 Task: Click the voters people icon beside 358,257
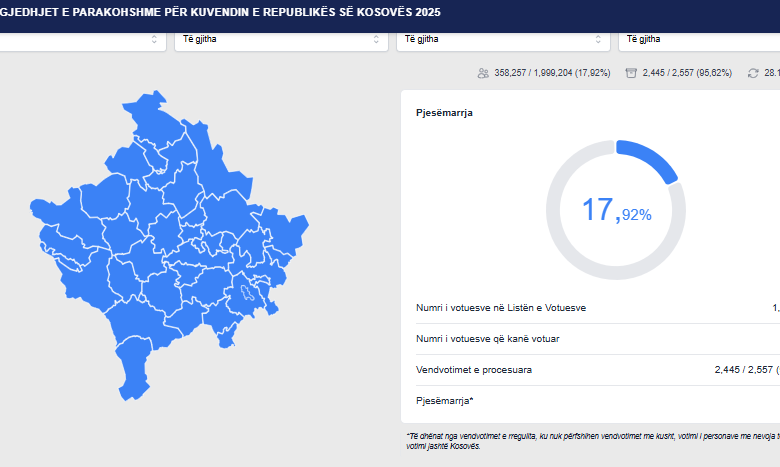(484, 73)
